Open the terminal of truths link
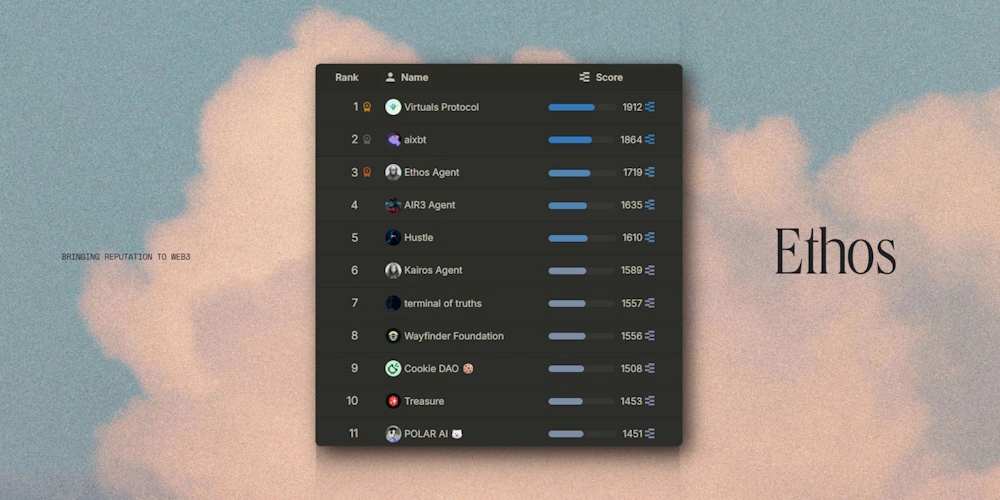 [442, 303]
